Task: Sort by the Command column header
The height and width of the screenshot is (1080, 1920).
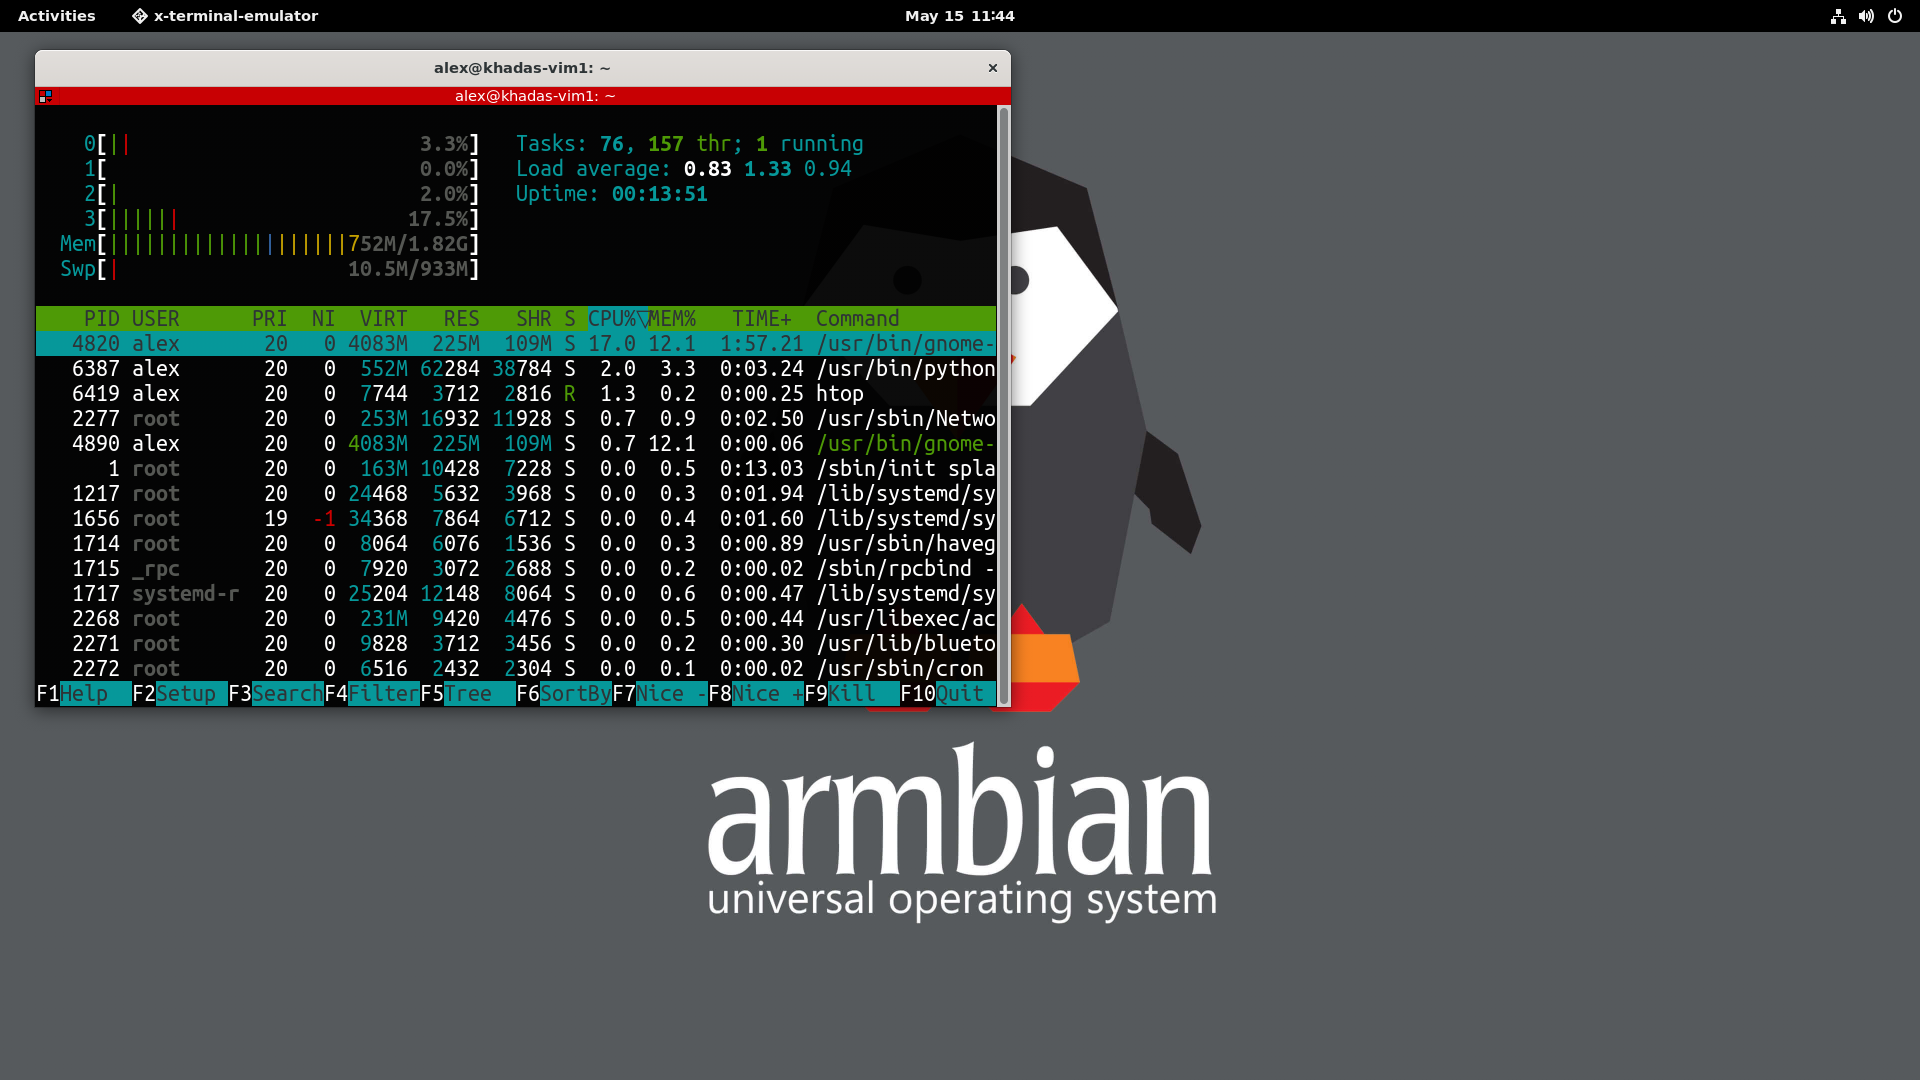Action: [x=858, y=319]
